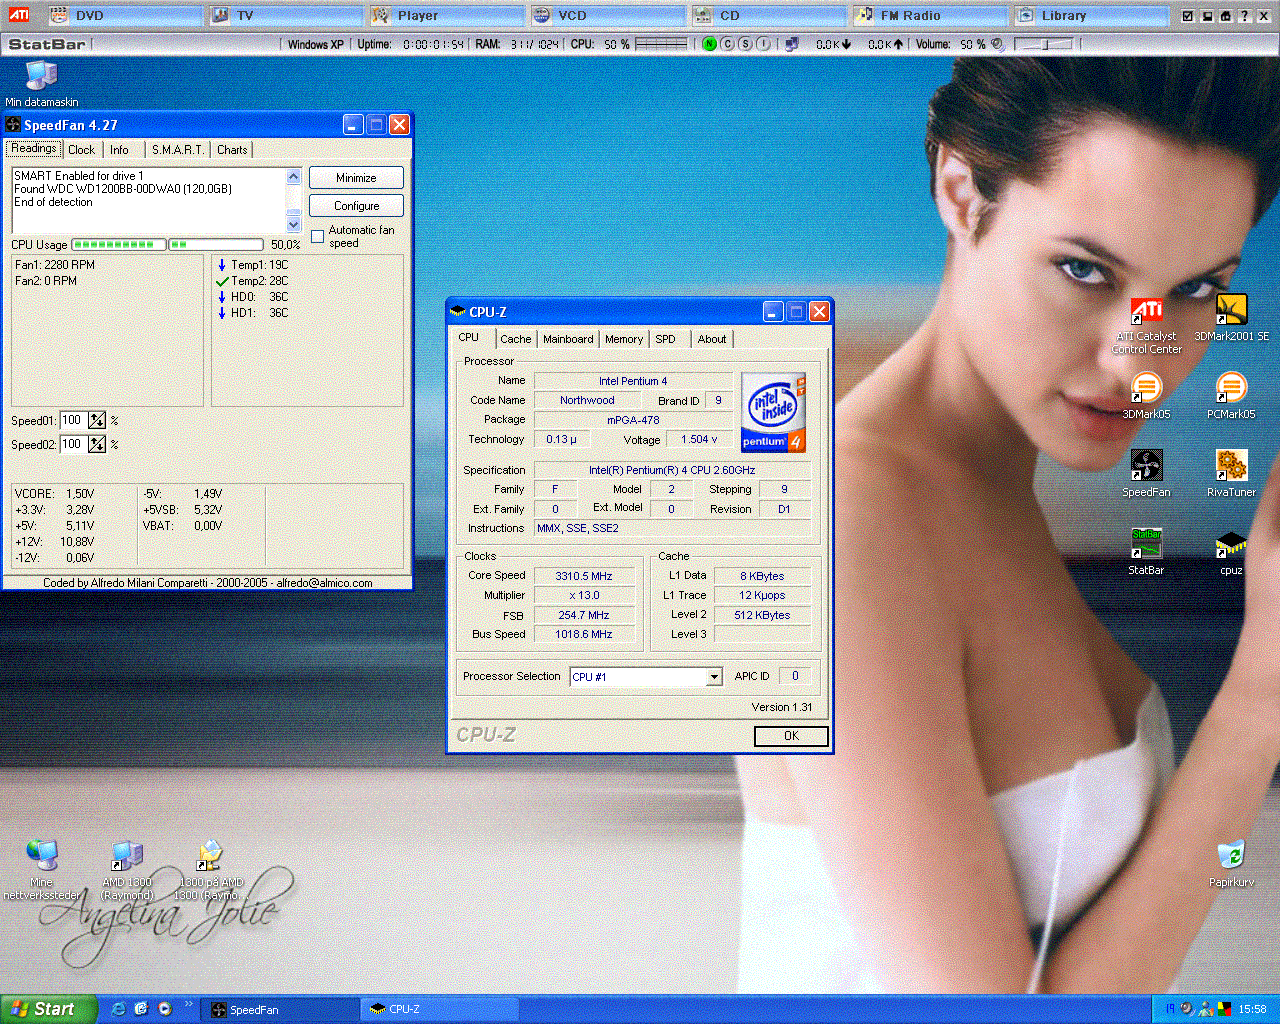The width and height of the screenshot is (1280, 1024).
Task: Open 3DMark05 desktop shortcut
Action: click(1146, 396)
